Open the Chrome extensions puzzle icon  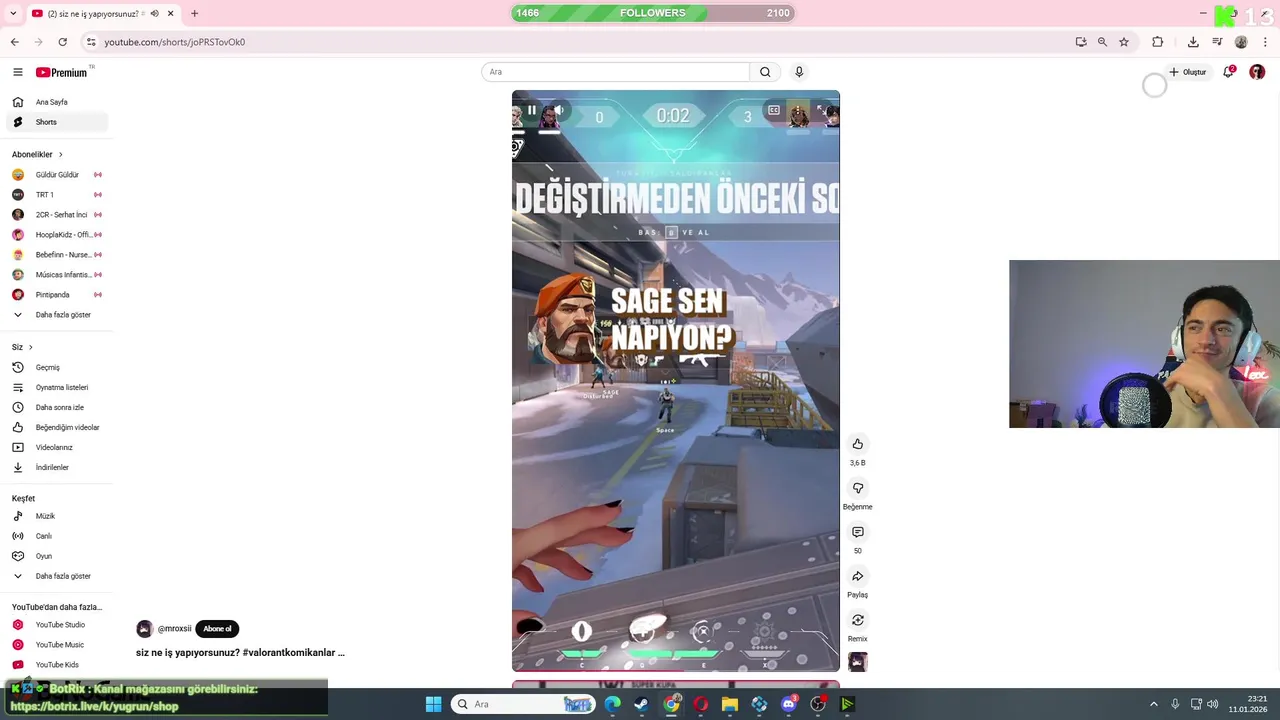pos(1157,42)
